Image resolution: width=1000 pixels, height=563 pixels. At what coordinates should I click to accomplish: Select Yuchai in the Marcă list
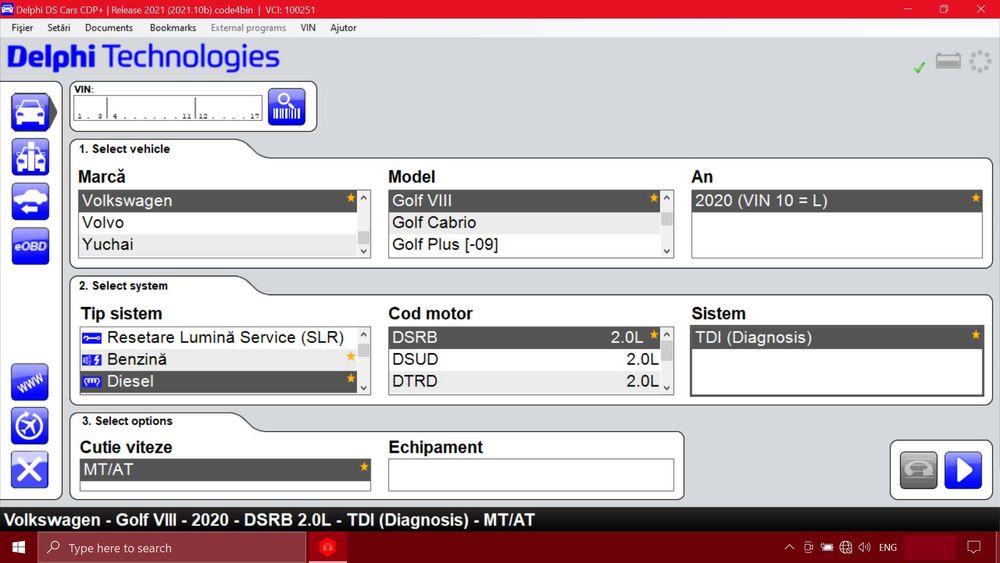coord(217,244)
